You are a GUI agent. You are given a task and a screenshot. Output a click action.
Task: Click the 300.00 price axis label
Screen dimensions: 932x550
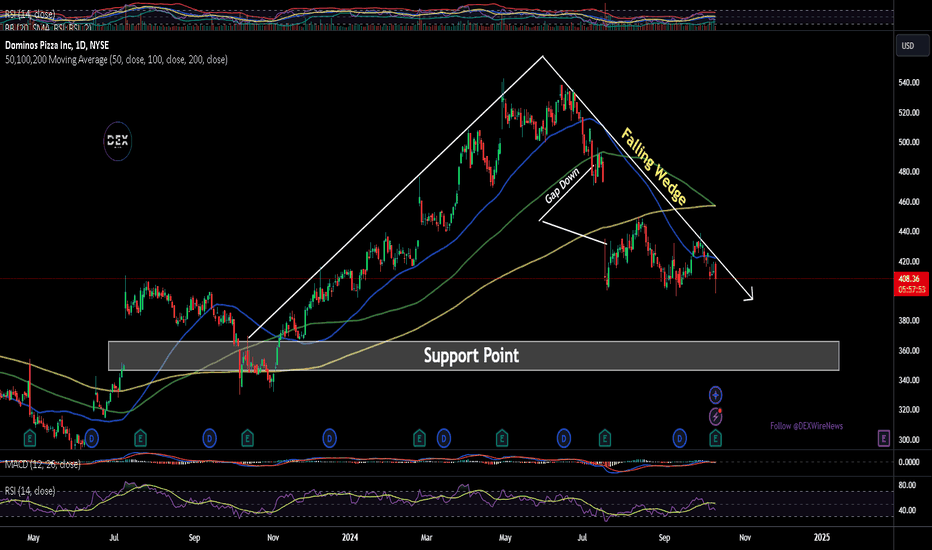click(909, 440)
